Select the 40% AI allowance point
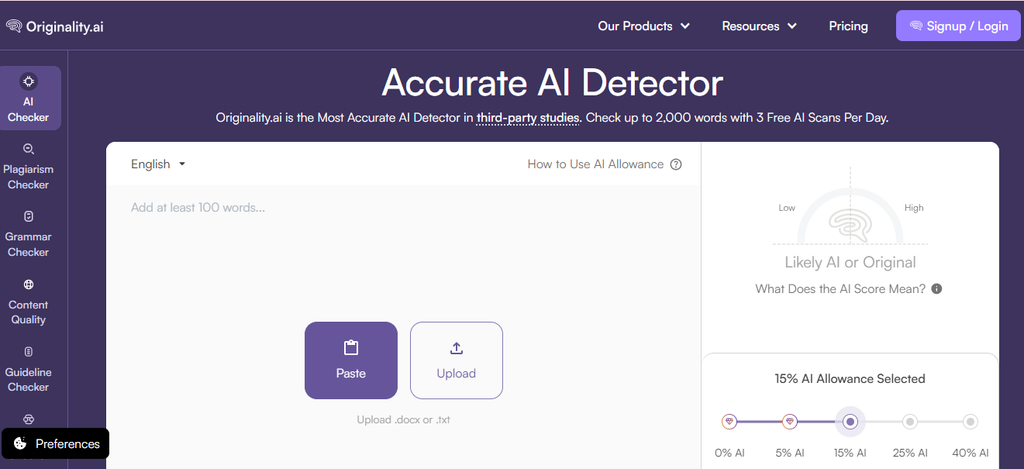The width and height of the screenshot is (1024, 469). click(970, 422)
